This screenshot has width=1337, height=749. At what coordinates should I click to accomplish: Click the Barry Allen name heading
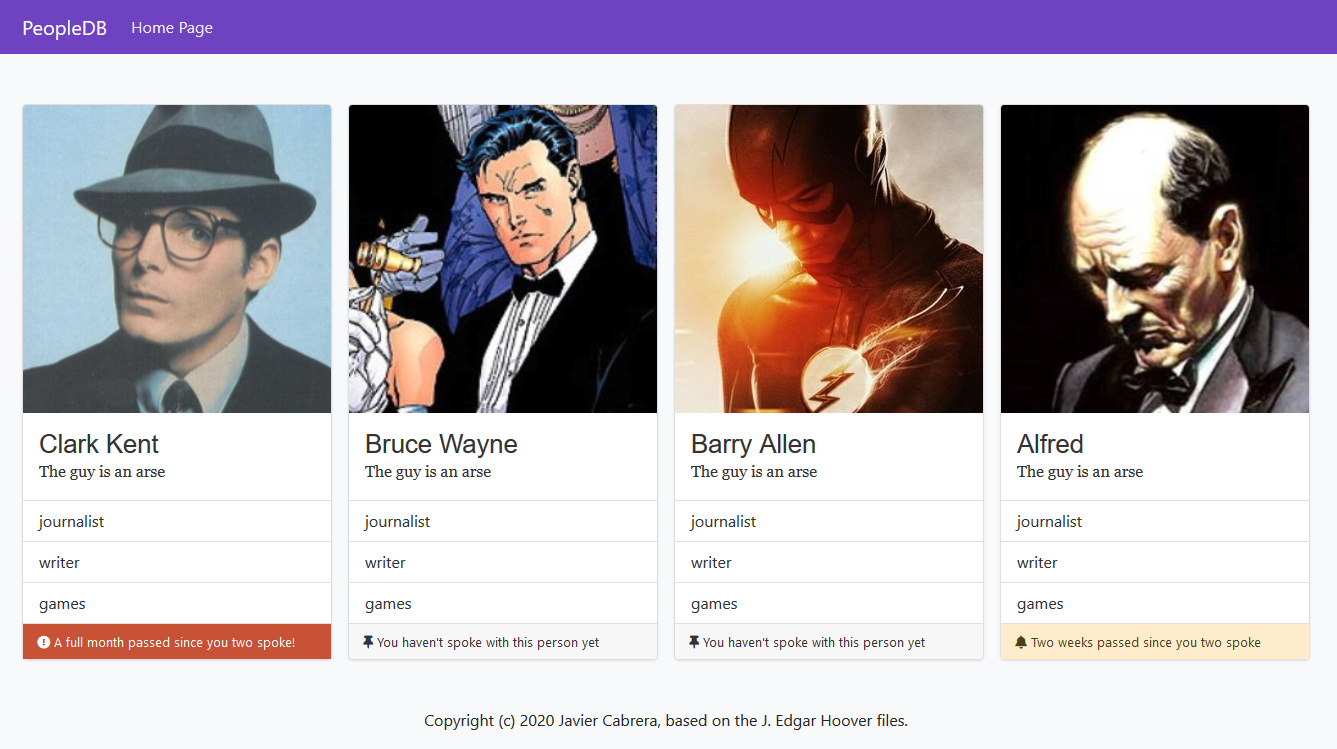(753, 444)
